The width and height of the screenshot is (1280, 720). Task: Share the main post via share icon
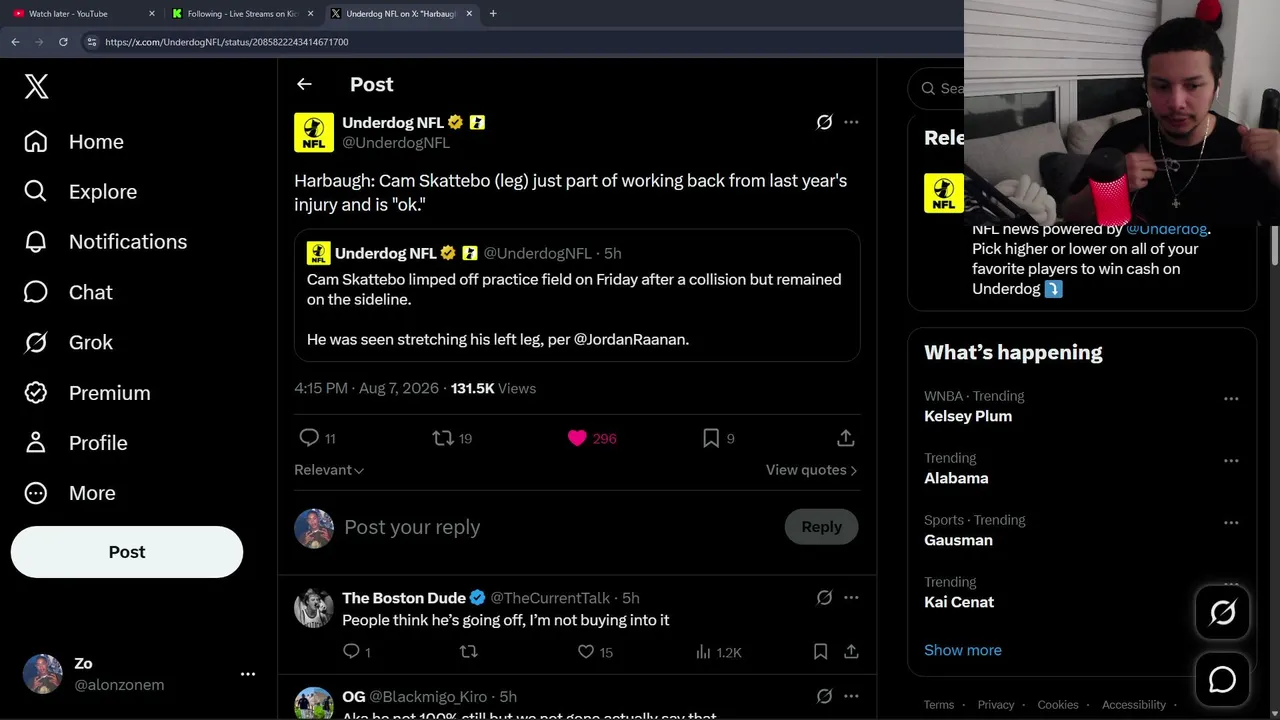point(845,438)
